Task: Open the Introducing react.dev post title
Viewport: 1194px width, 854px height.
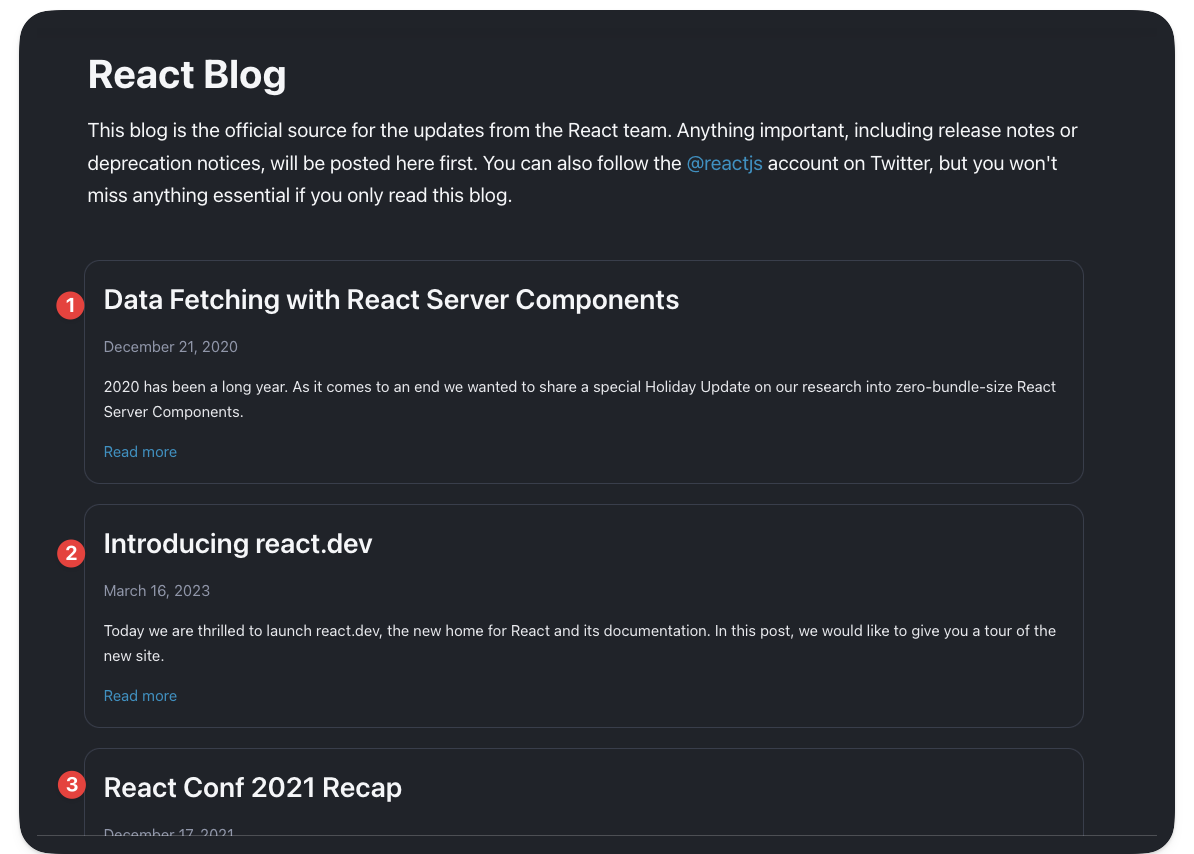Action: (x=238, y=544)
